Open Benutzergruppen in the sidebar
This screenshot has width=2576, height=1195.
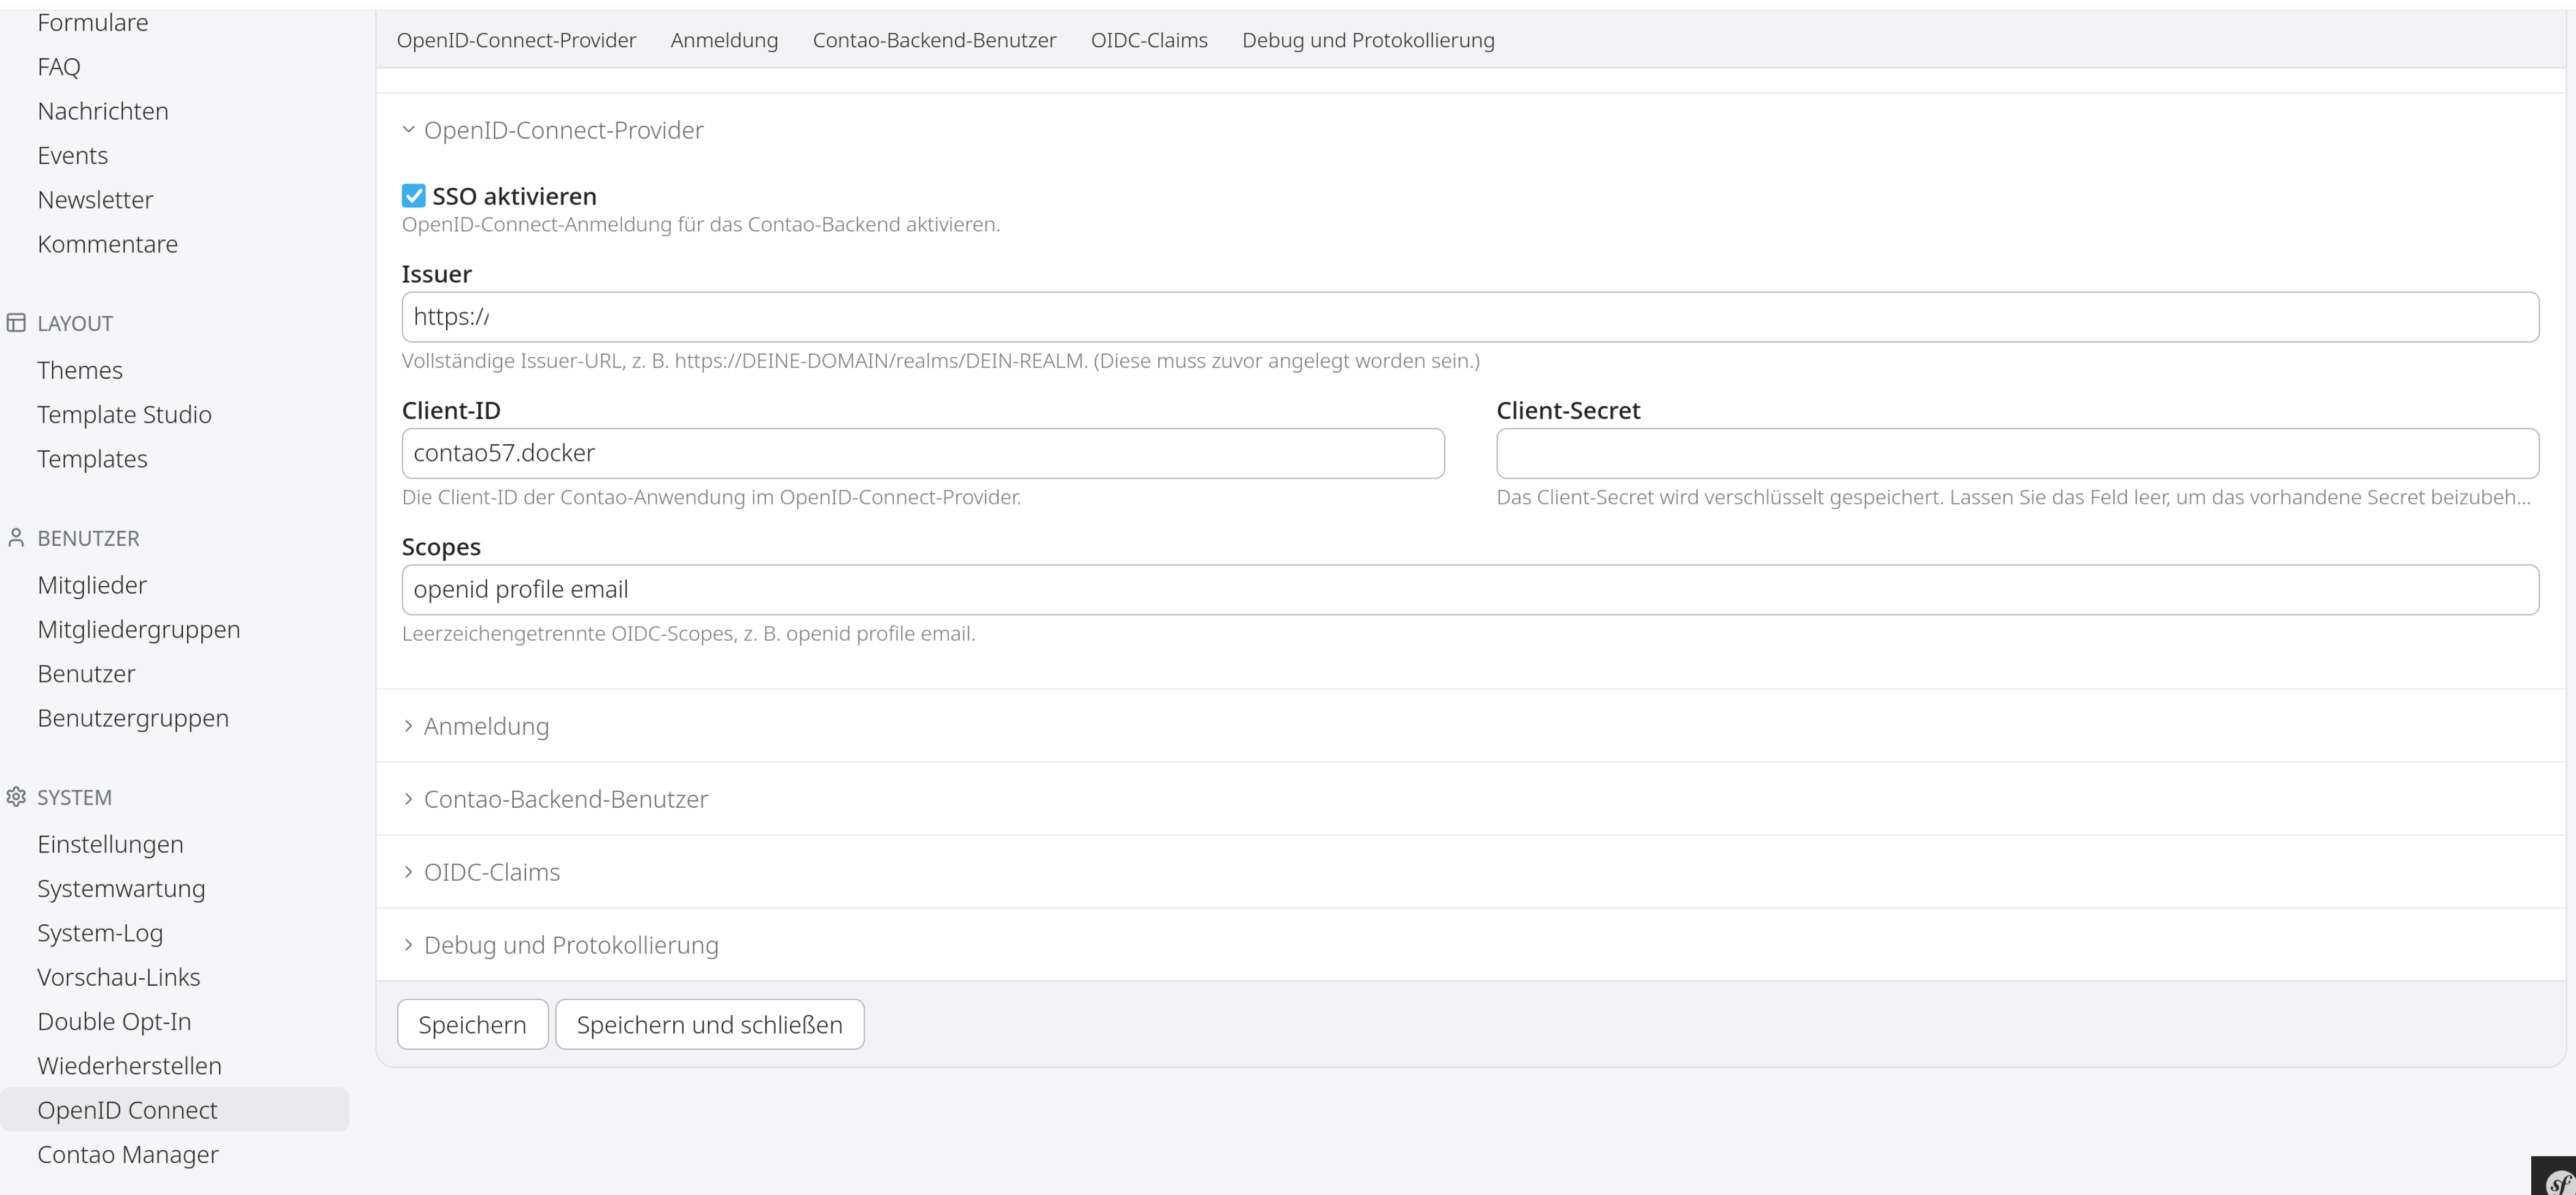(x=133, y=718)
